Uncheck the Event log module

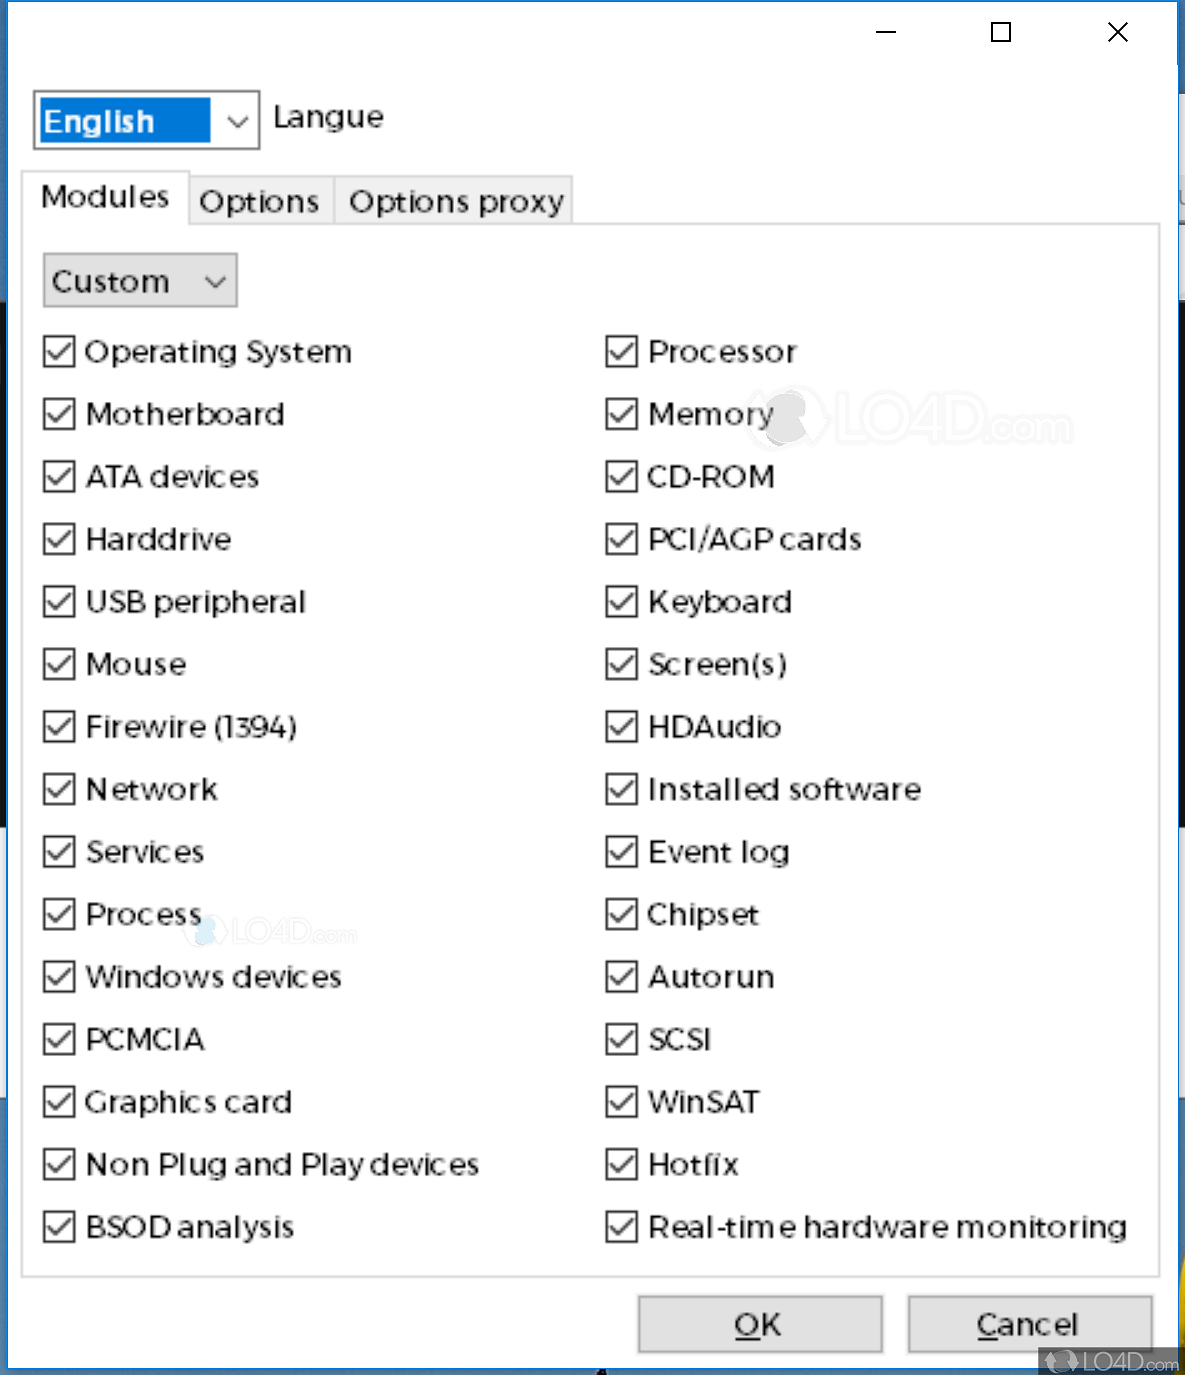point(620,851)
